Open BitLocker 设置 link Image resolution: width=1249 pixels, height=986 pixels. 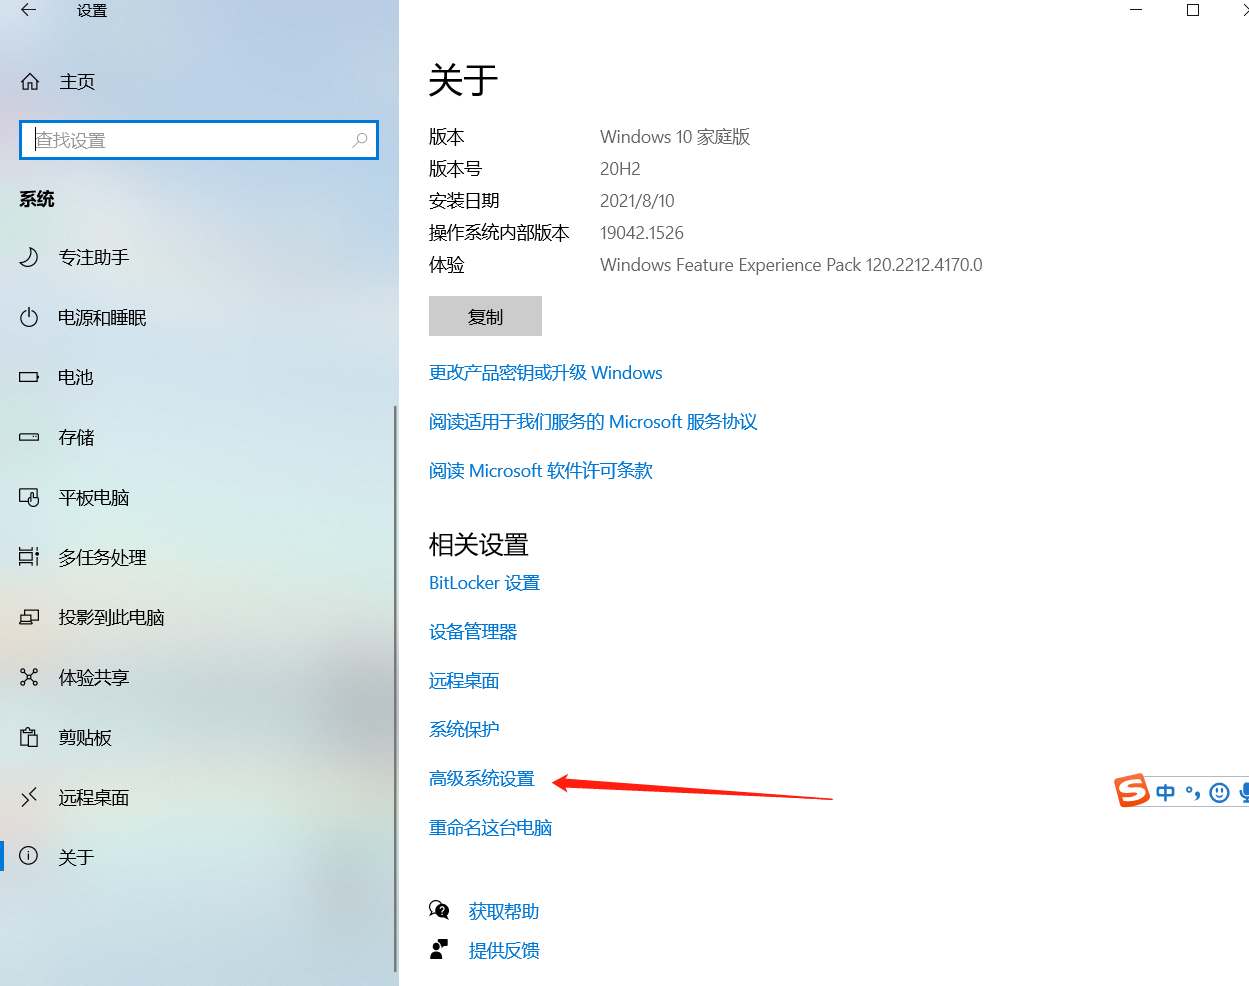pos(484,582)
